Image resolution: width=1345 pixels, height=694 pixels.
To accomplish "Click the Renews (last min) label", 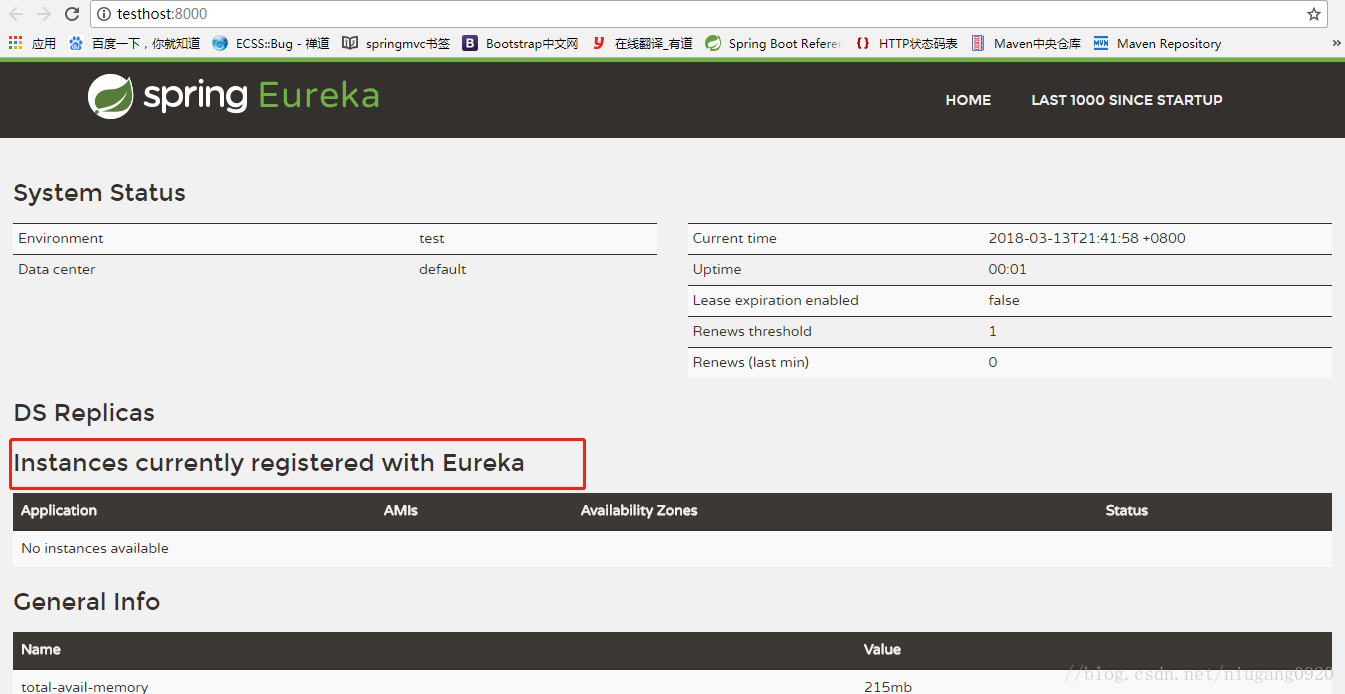I will click(750, 362).
